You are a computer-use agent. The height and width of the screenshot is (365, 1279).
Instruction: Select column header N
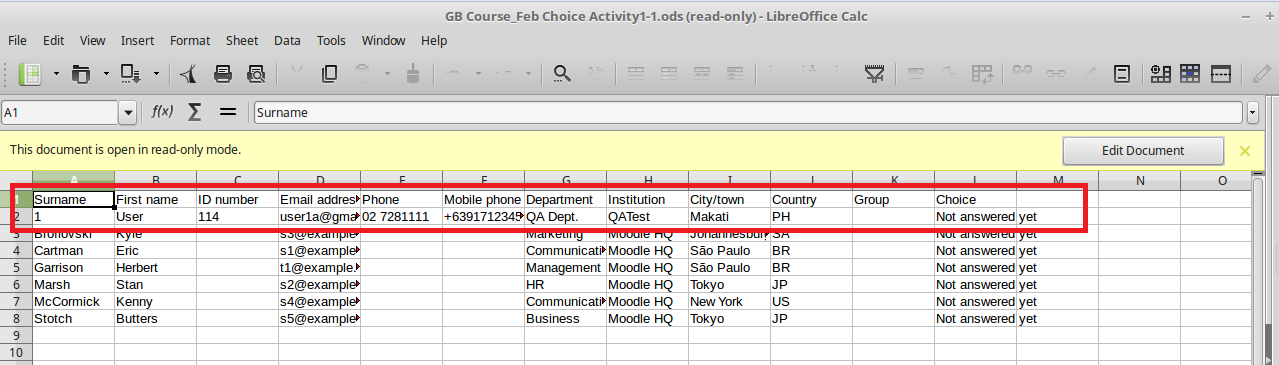pyautogui.click(x=1139, y=181)
